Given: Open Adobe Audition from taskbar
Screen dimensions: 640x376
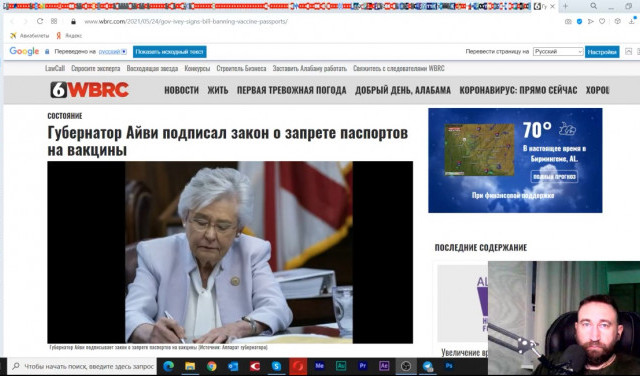Looking at the screenshot, I should click(341, 366).
